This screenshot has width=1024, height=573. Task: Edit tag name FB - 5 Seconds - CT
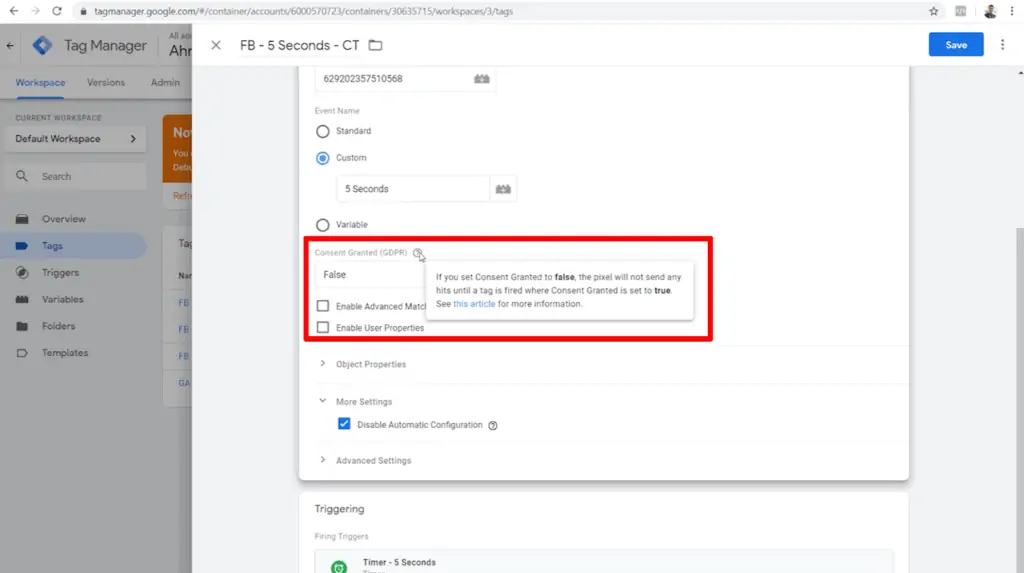300,45
